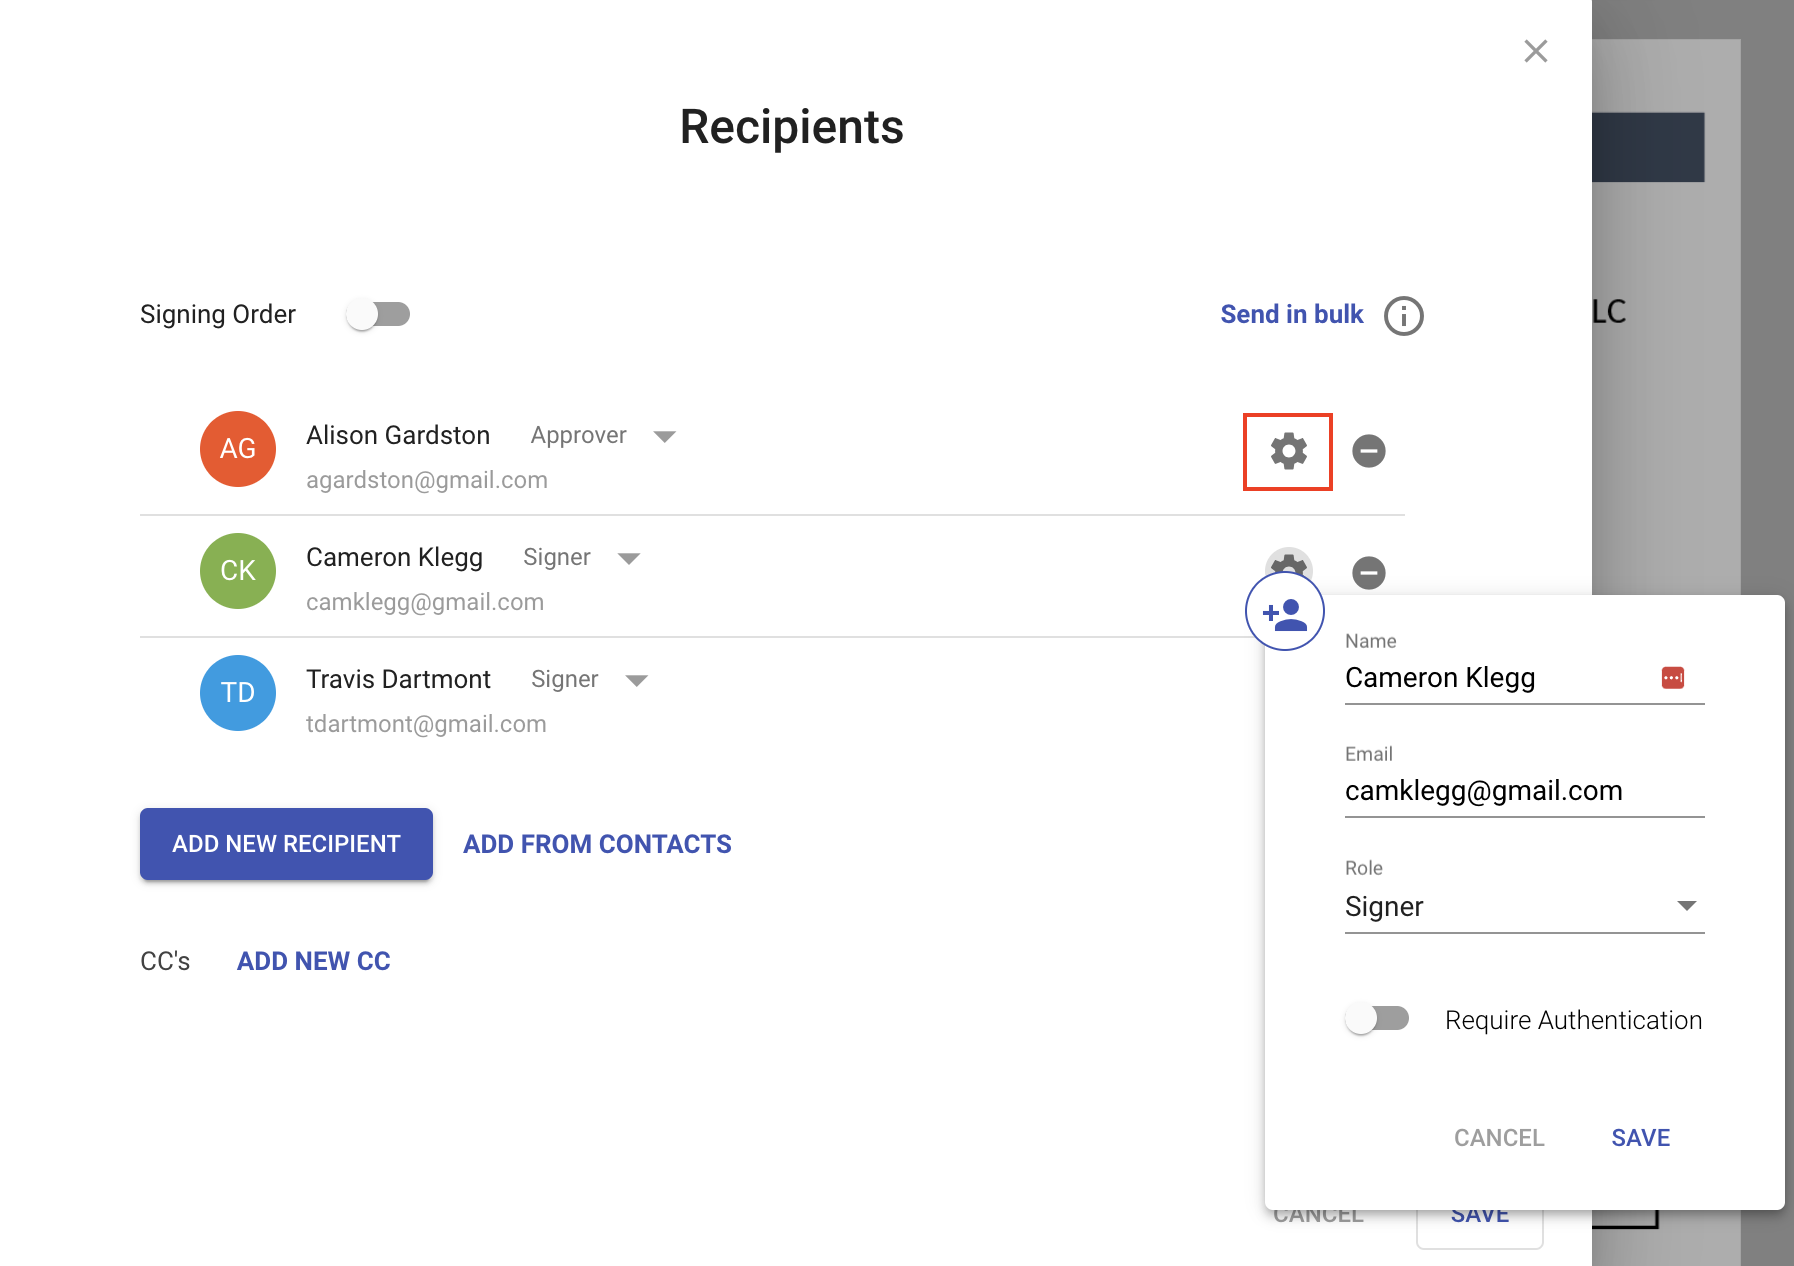The height and width of the screenshot is (1266, 1794).
Task: Close the Recipients dialog
Action: click(x=1535, y=51)
